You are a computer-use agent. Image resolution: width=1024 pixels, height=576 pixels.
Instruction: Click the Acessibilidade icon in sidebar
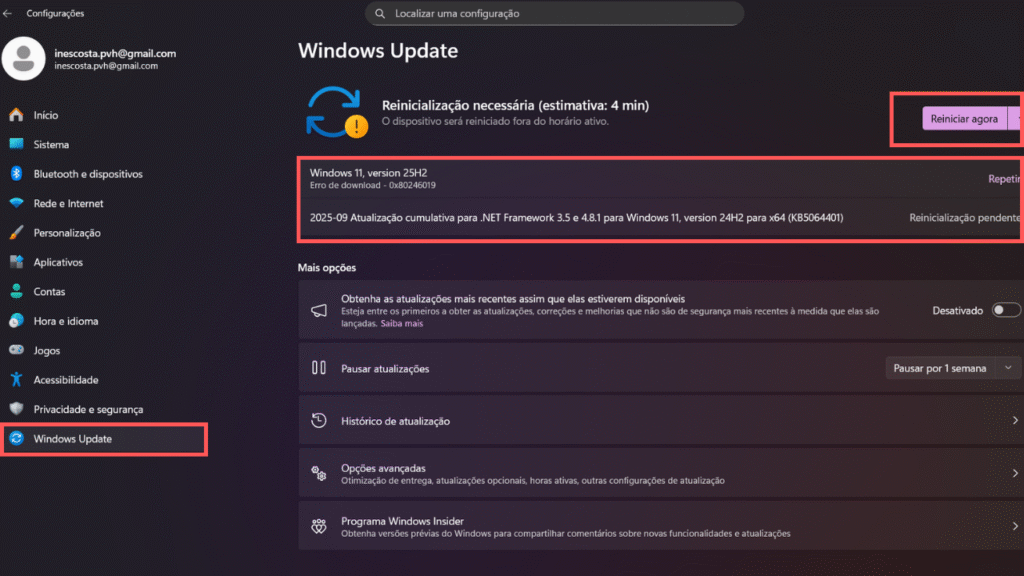coord(16,380)
